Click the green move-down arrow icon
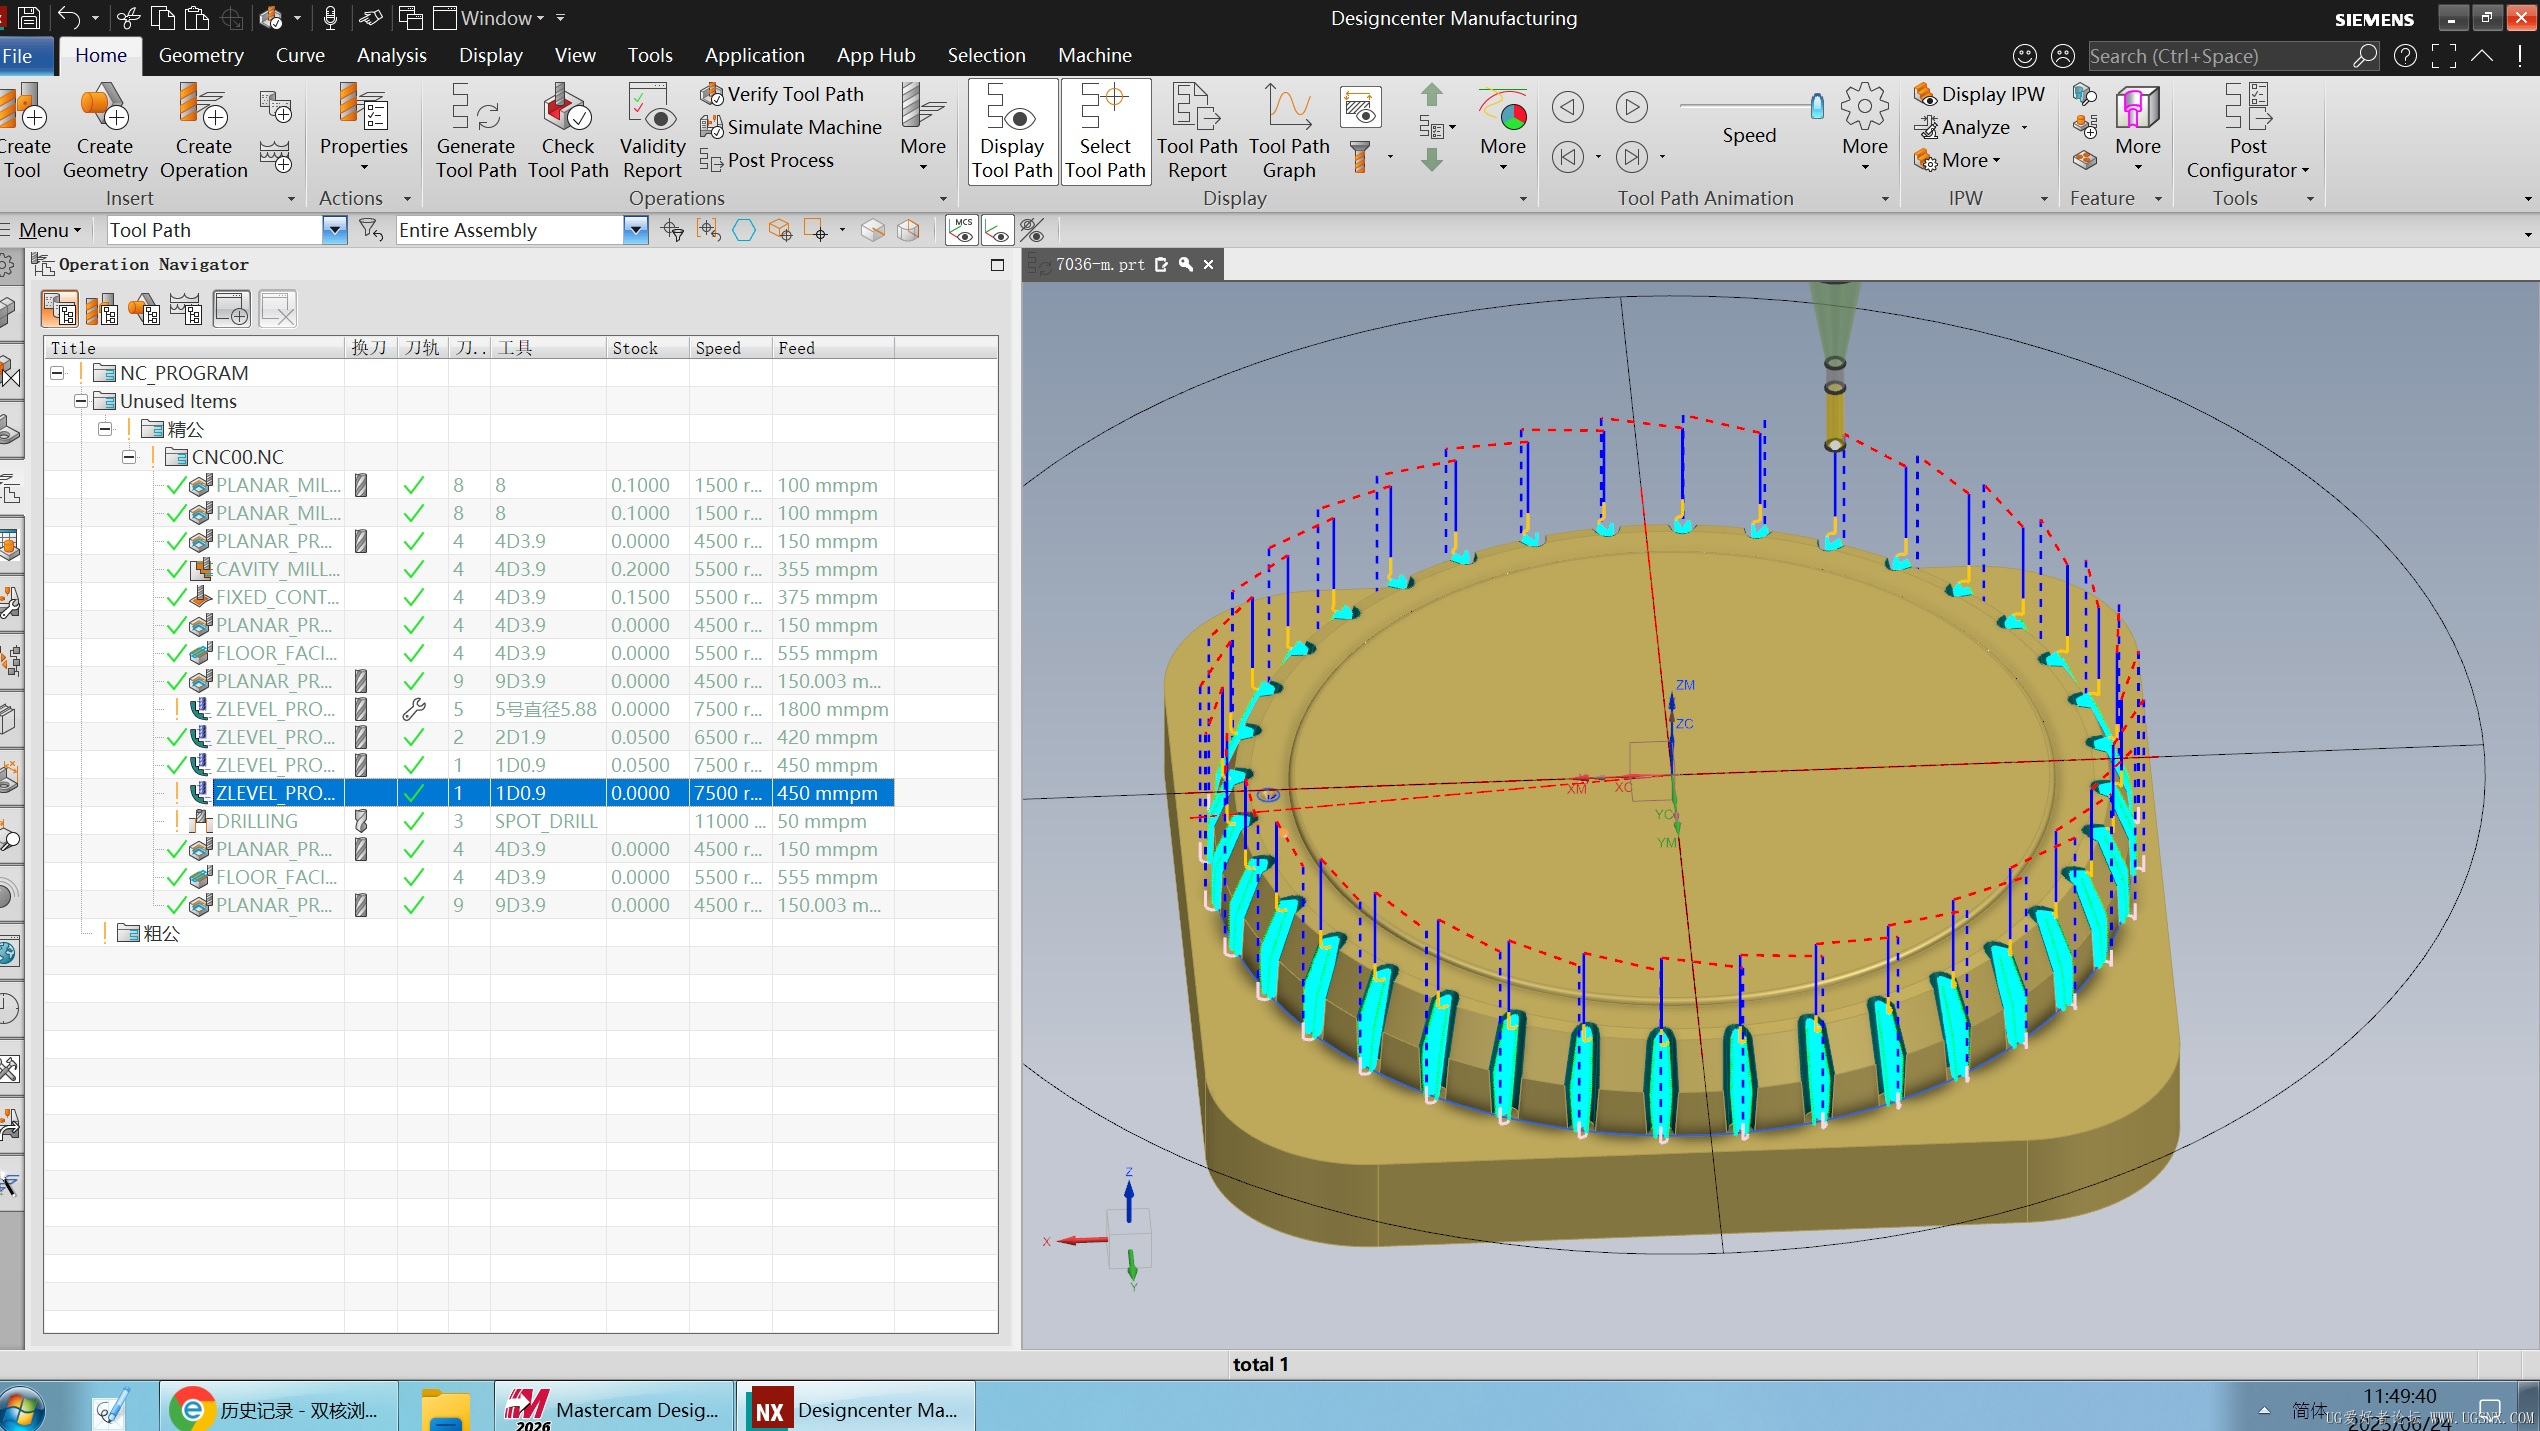 [1432, 159]
